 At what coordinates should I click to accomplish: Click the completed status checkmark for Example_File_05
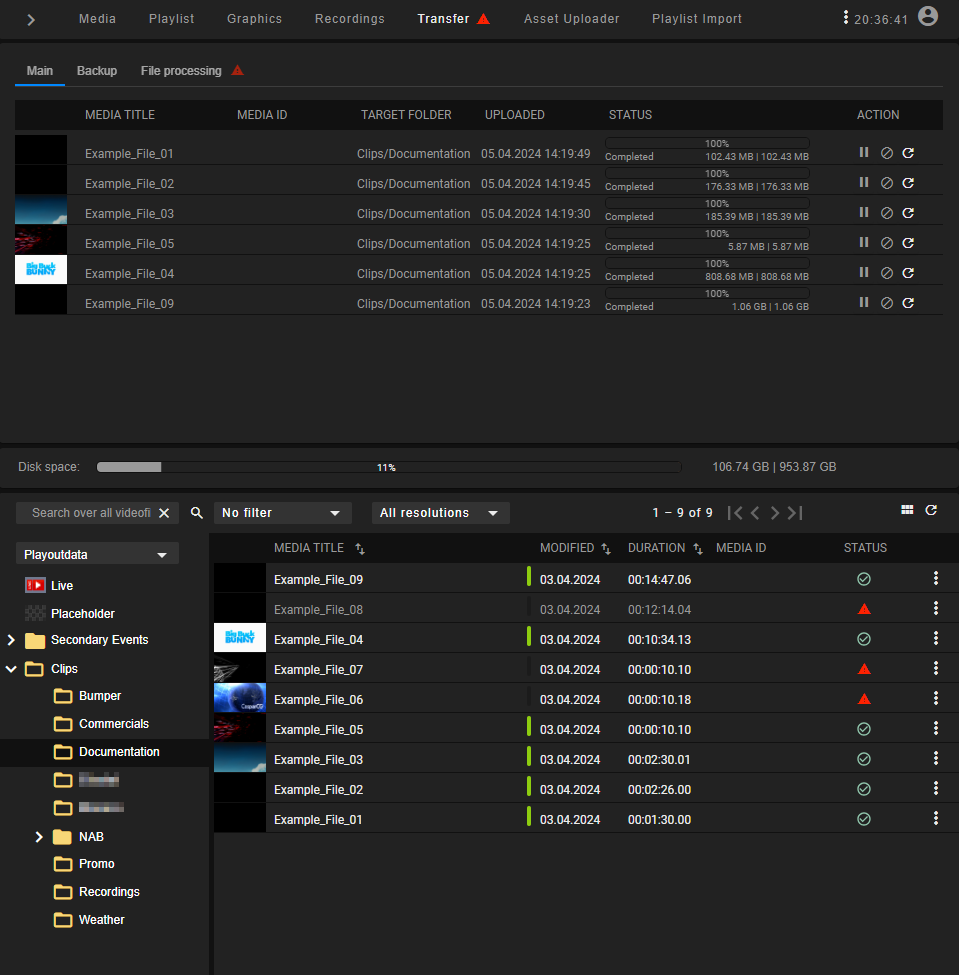[864, 728]
